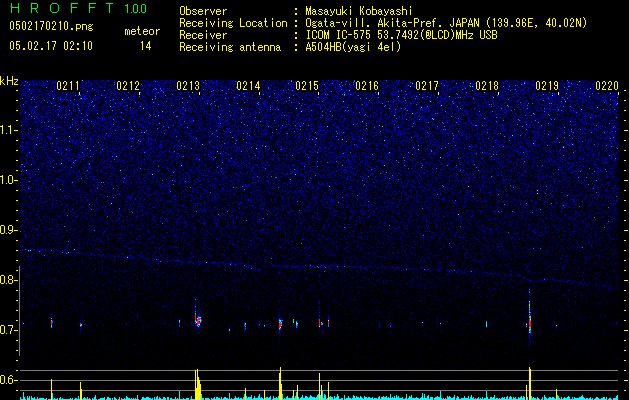Click the 0.6 kHz axis label
629x400 pixels.
click(8, 380)
